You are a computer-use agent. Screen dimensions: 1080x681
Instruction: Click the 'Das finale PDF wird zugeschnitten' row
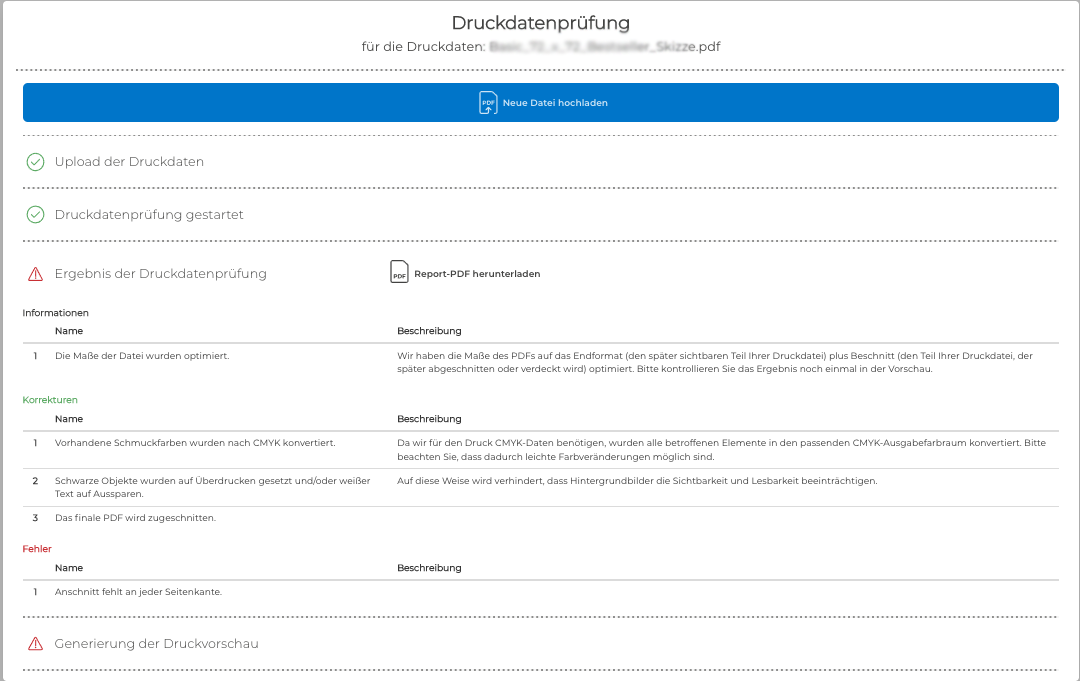[135, 518]
